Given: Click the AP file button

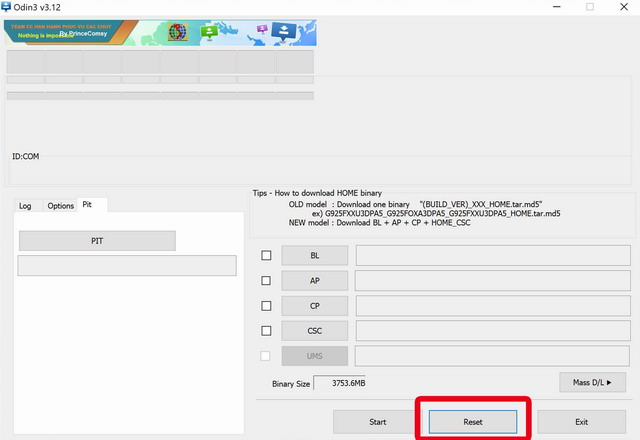Looking at the screenshot, I should [x=315, y=281].
